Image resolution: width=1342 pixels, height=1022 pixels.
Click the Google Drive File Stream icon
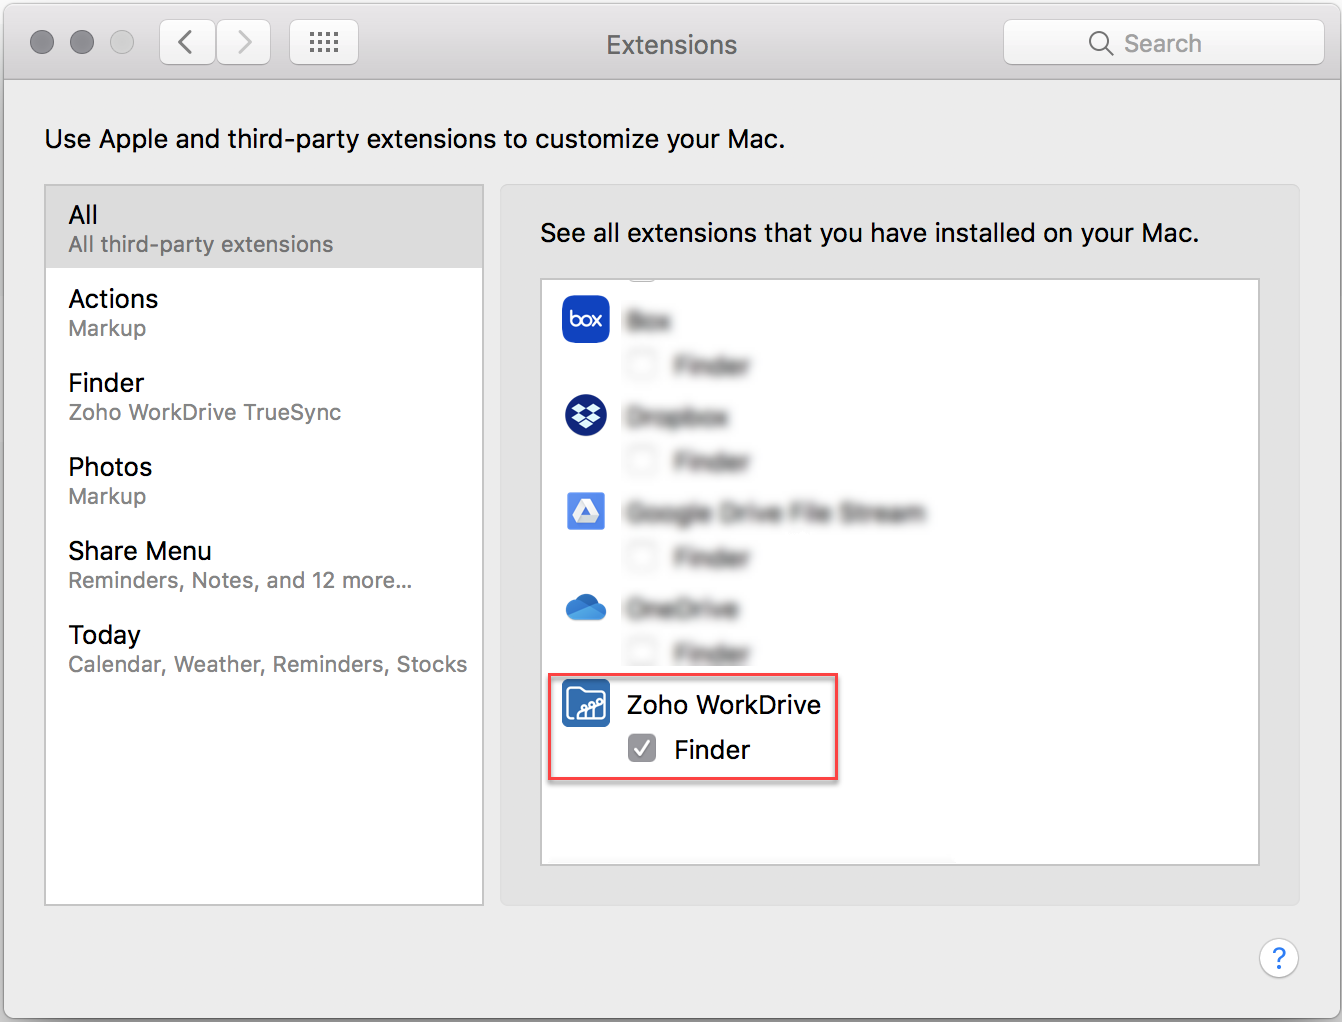click(x=586, y=511)
